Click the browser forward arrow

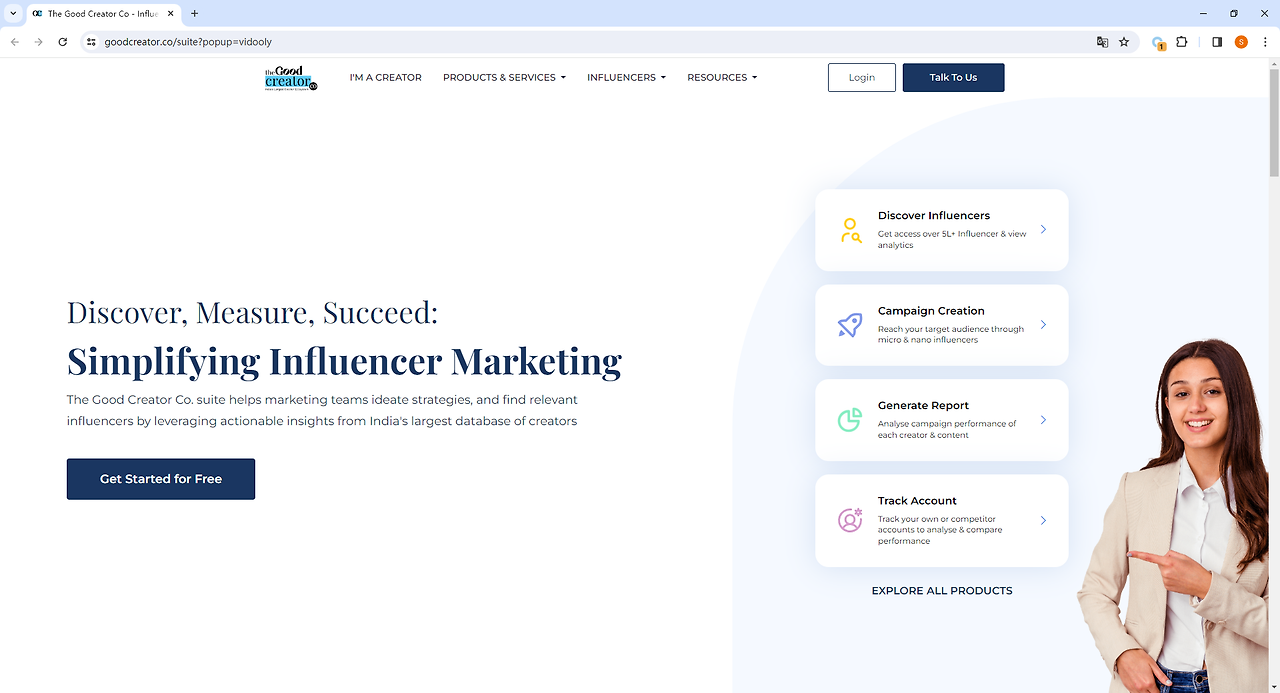(x=38, y=42)
